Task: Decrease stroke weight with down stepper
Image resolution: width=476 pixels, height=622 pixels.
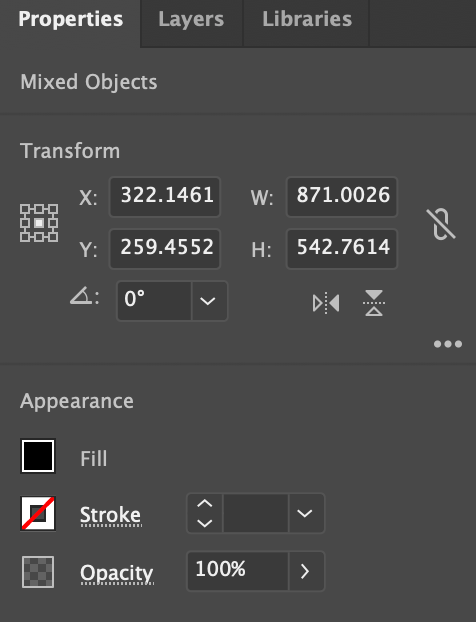Action: [205, 523]
